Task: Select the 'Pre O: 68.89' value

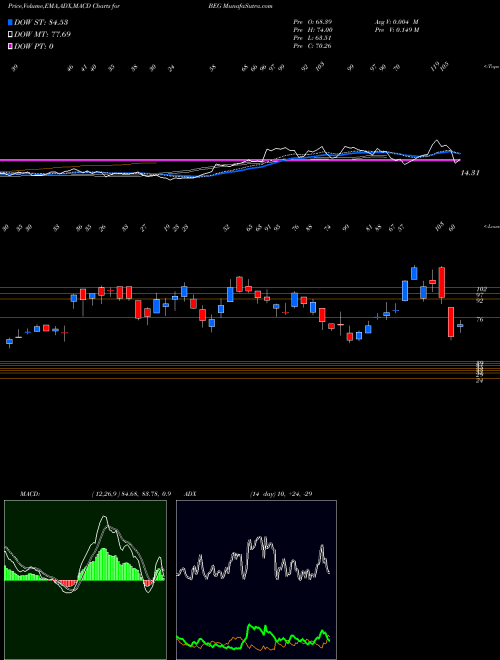Action: [x=313, y=22]
